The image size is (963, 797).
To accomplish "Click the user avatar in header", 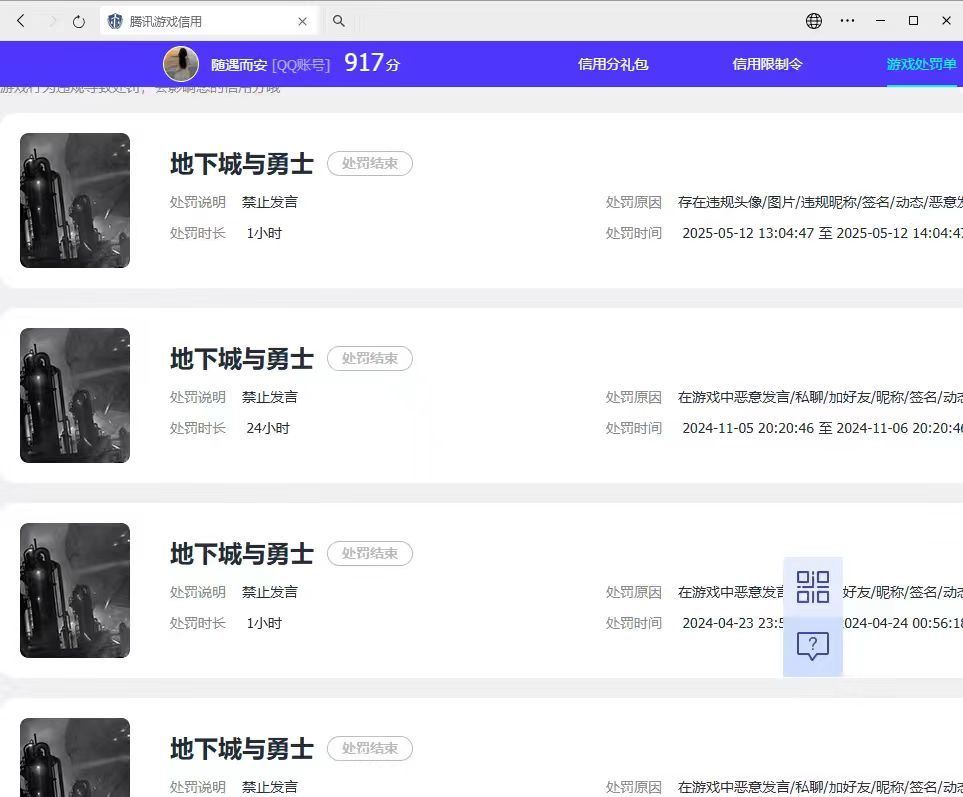I will pos(181,64).
